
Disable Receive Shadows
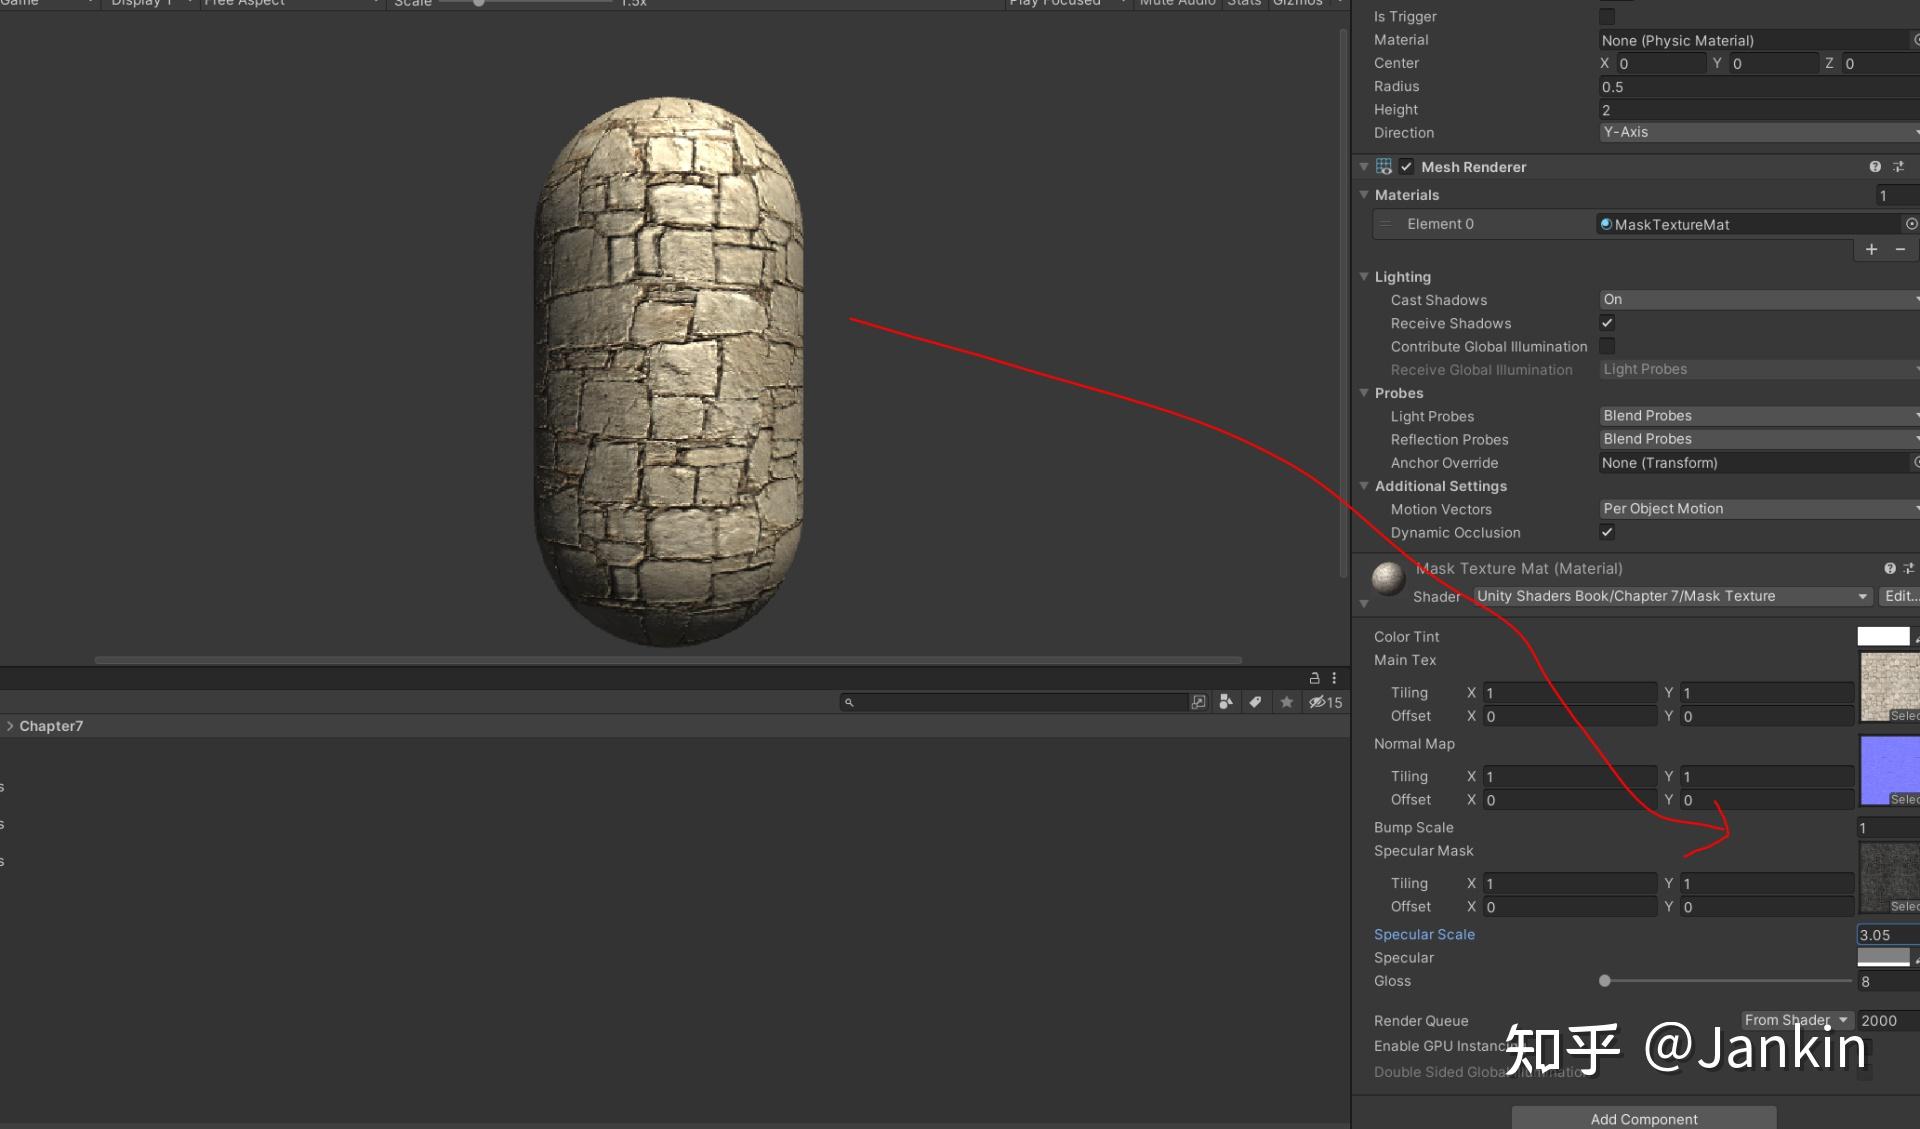[1607, 323]
